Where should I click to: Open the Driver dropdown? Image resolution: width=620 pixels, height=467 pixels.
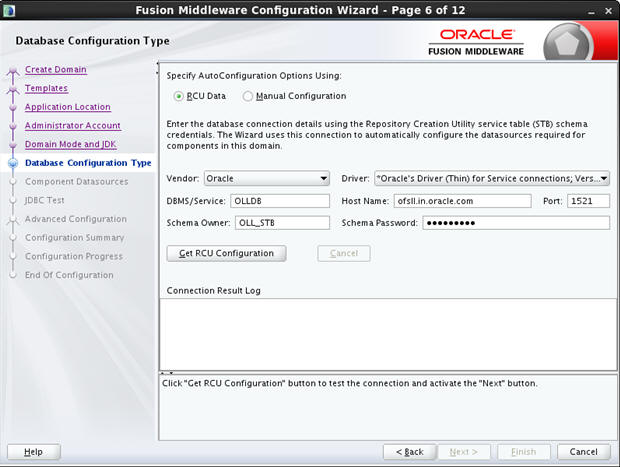point(491,178)
